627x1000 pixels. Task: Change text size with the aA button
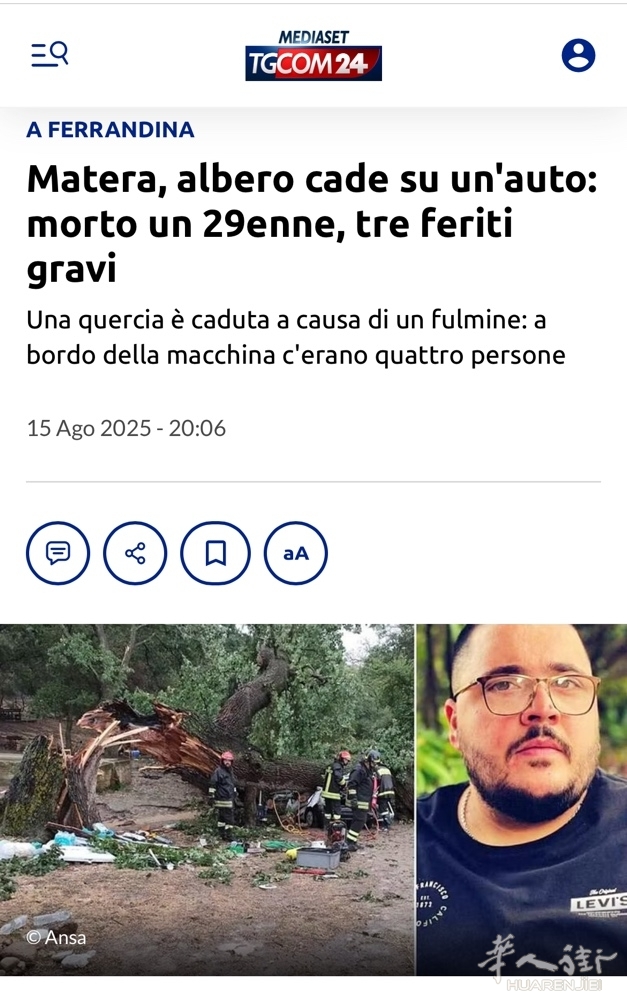296,553
